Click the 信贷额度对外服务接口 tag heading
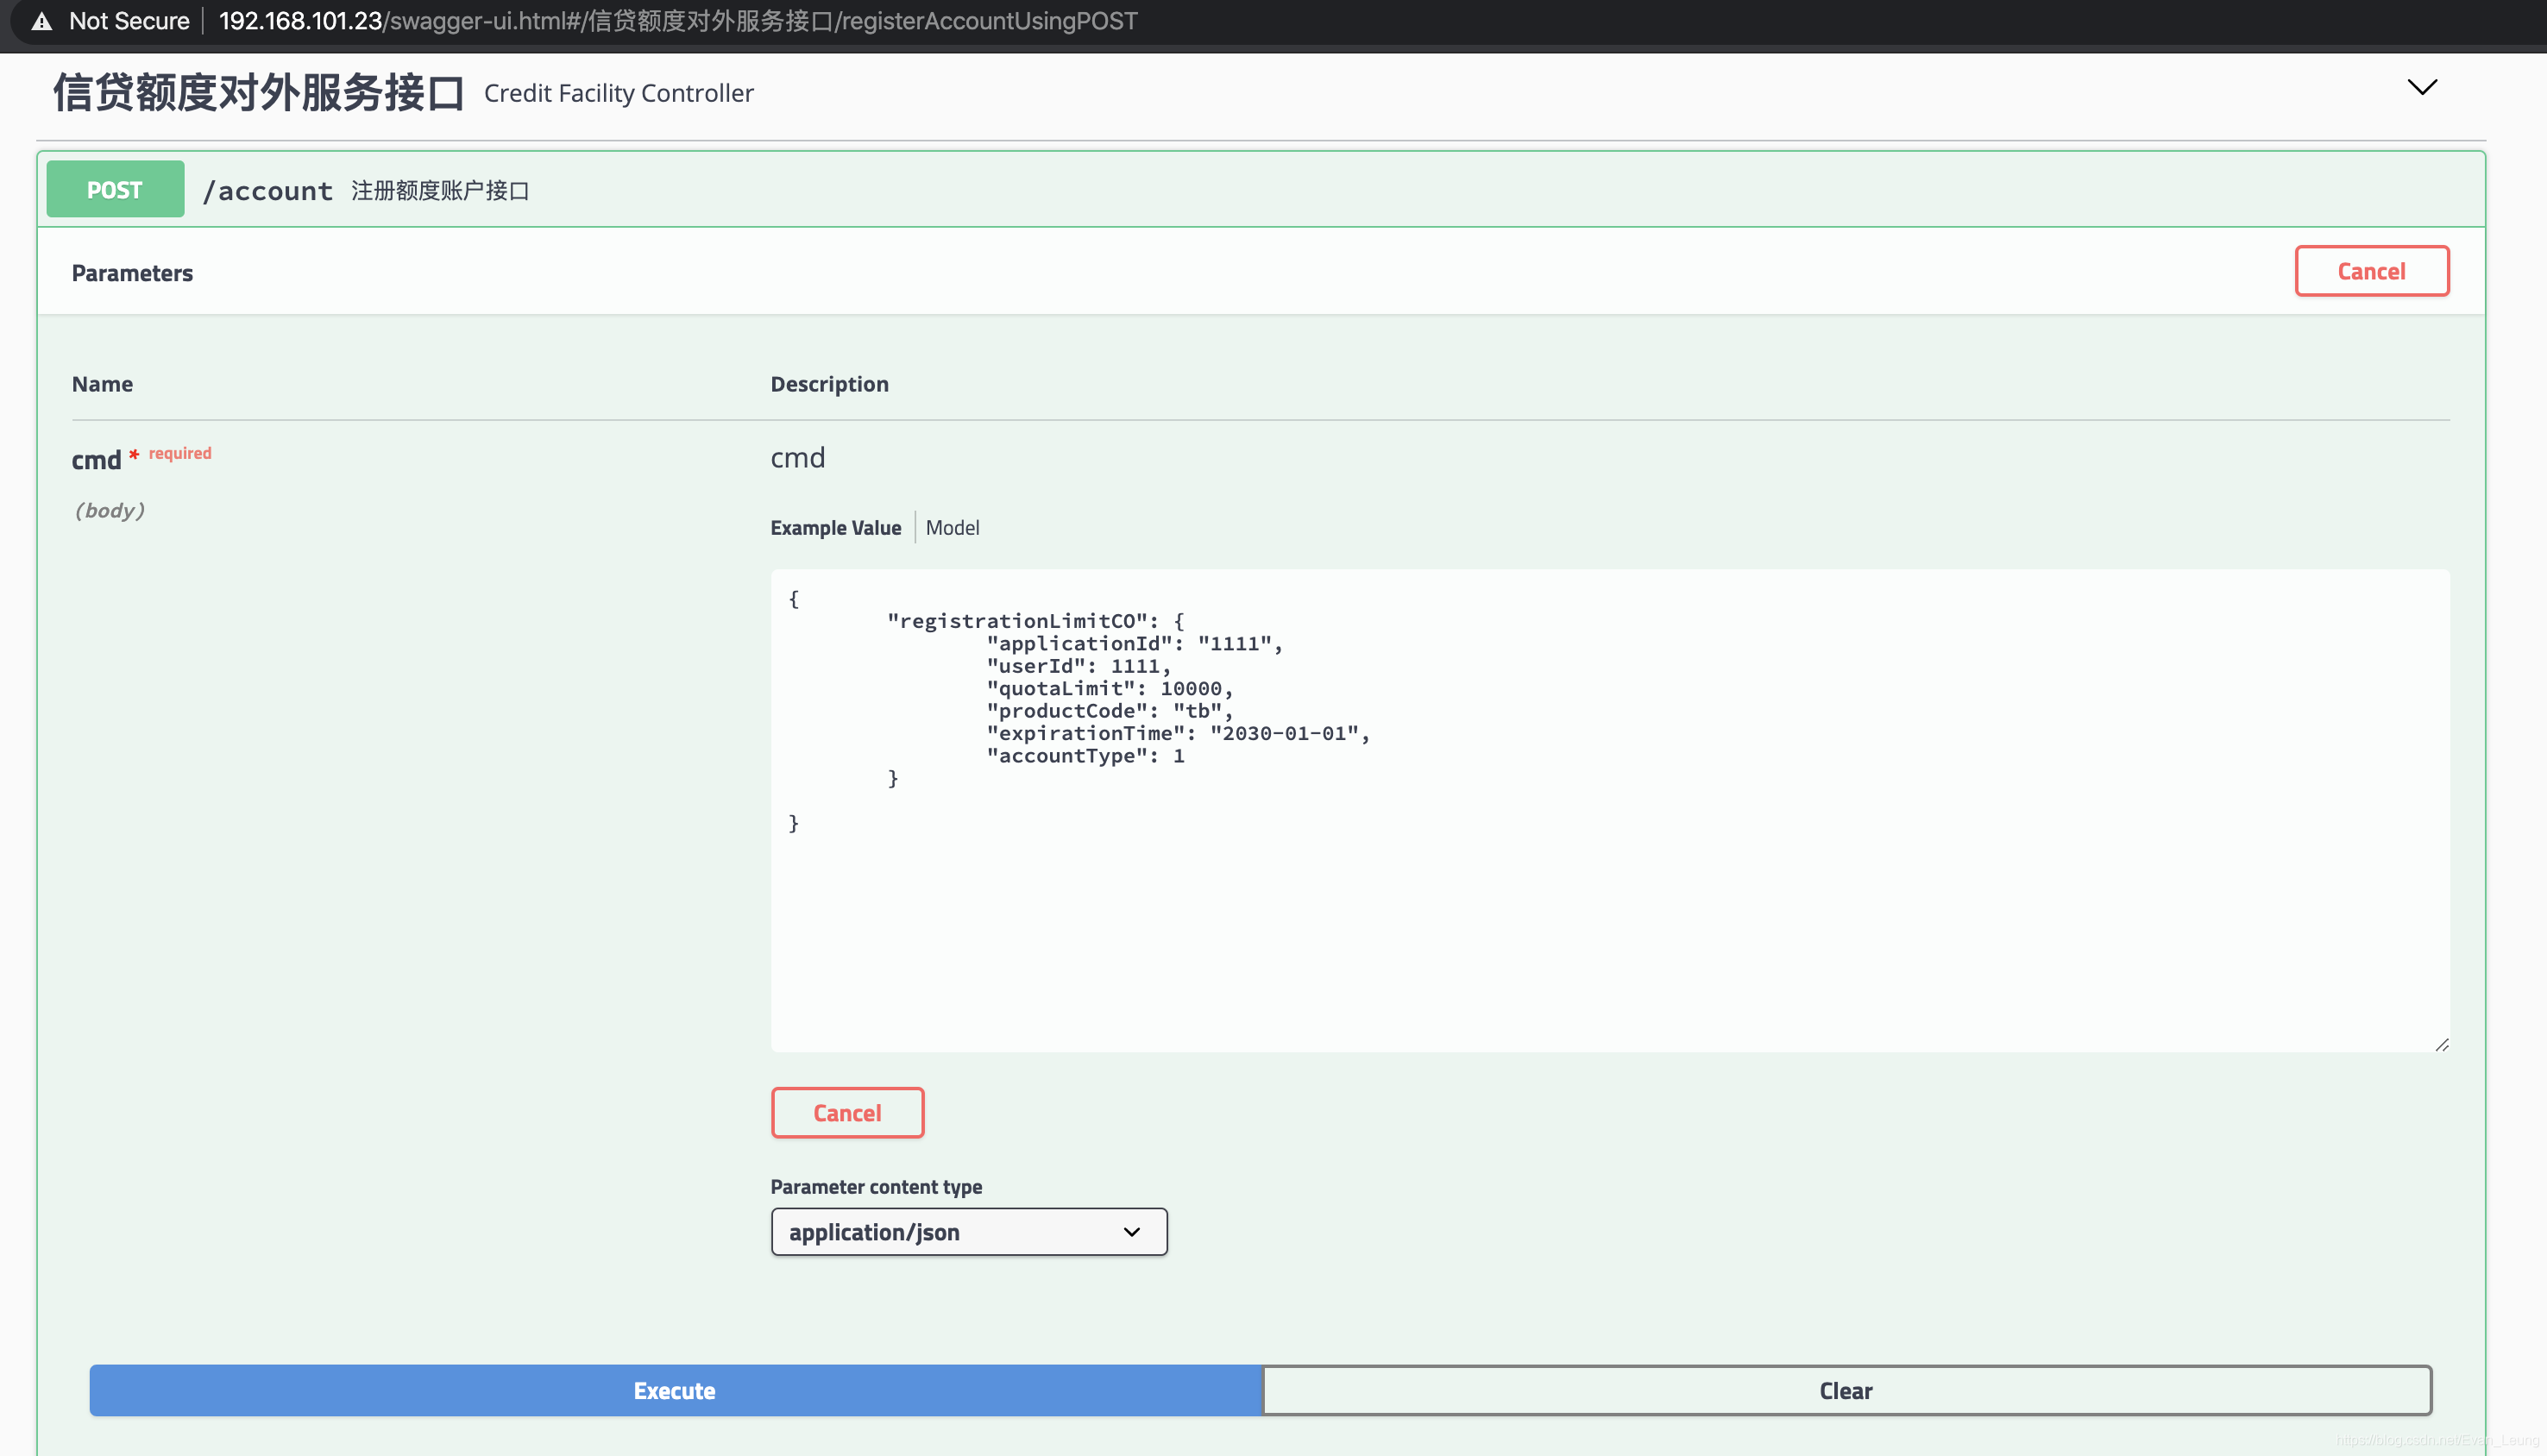2547x1456 pixels. [259, 92]
